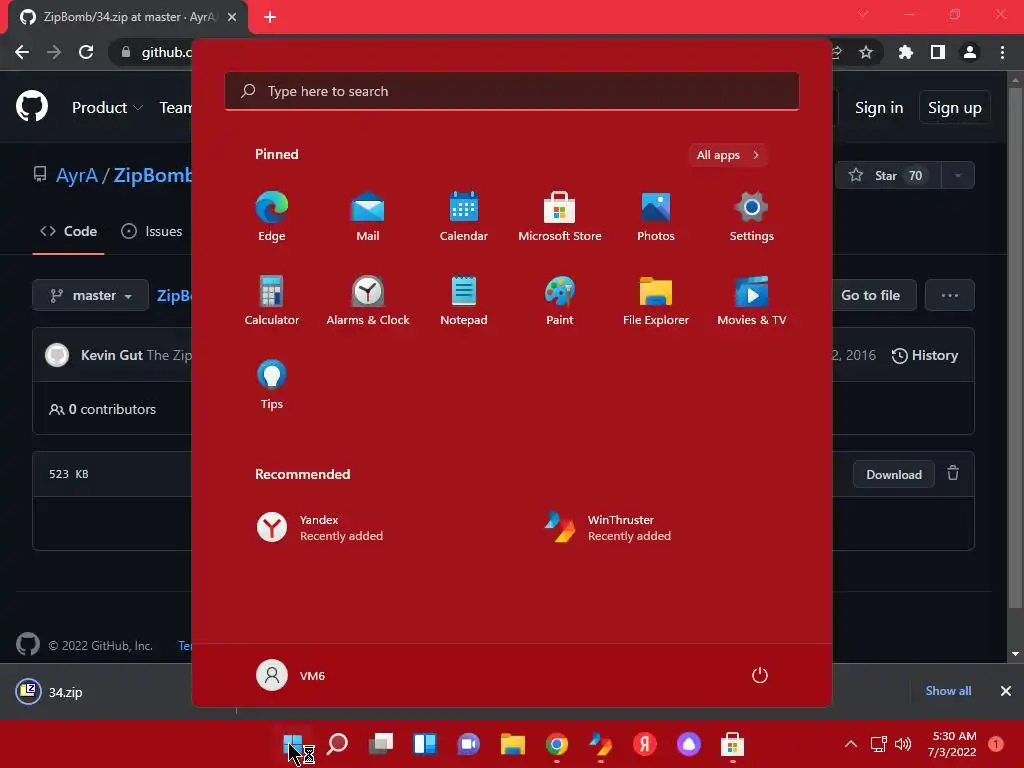Expand the Star list dropdown arrow

pos(958,175)
